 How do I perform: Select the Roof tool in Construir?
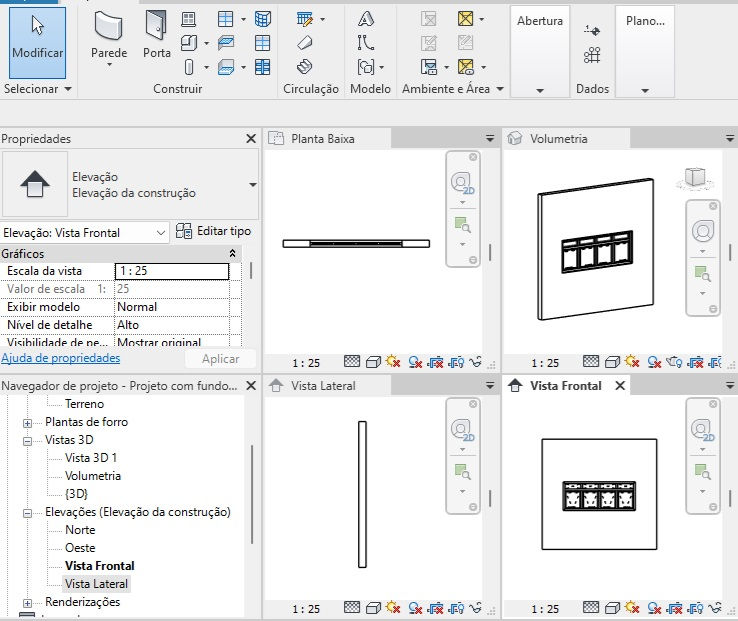226,19
